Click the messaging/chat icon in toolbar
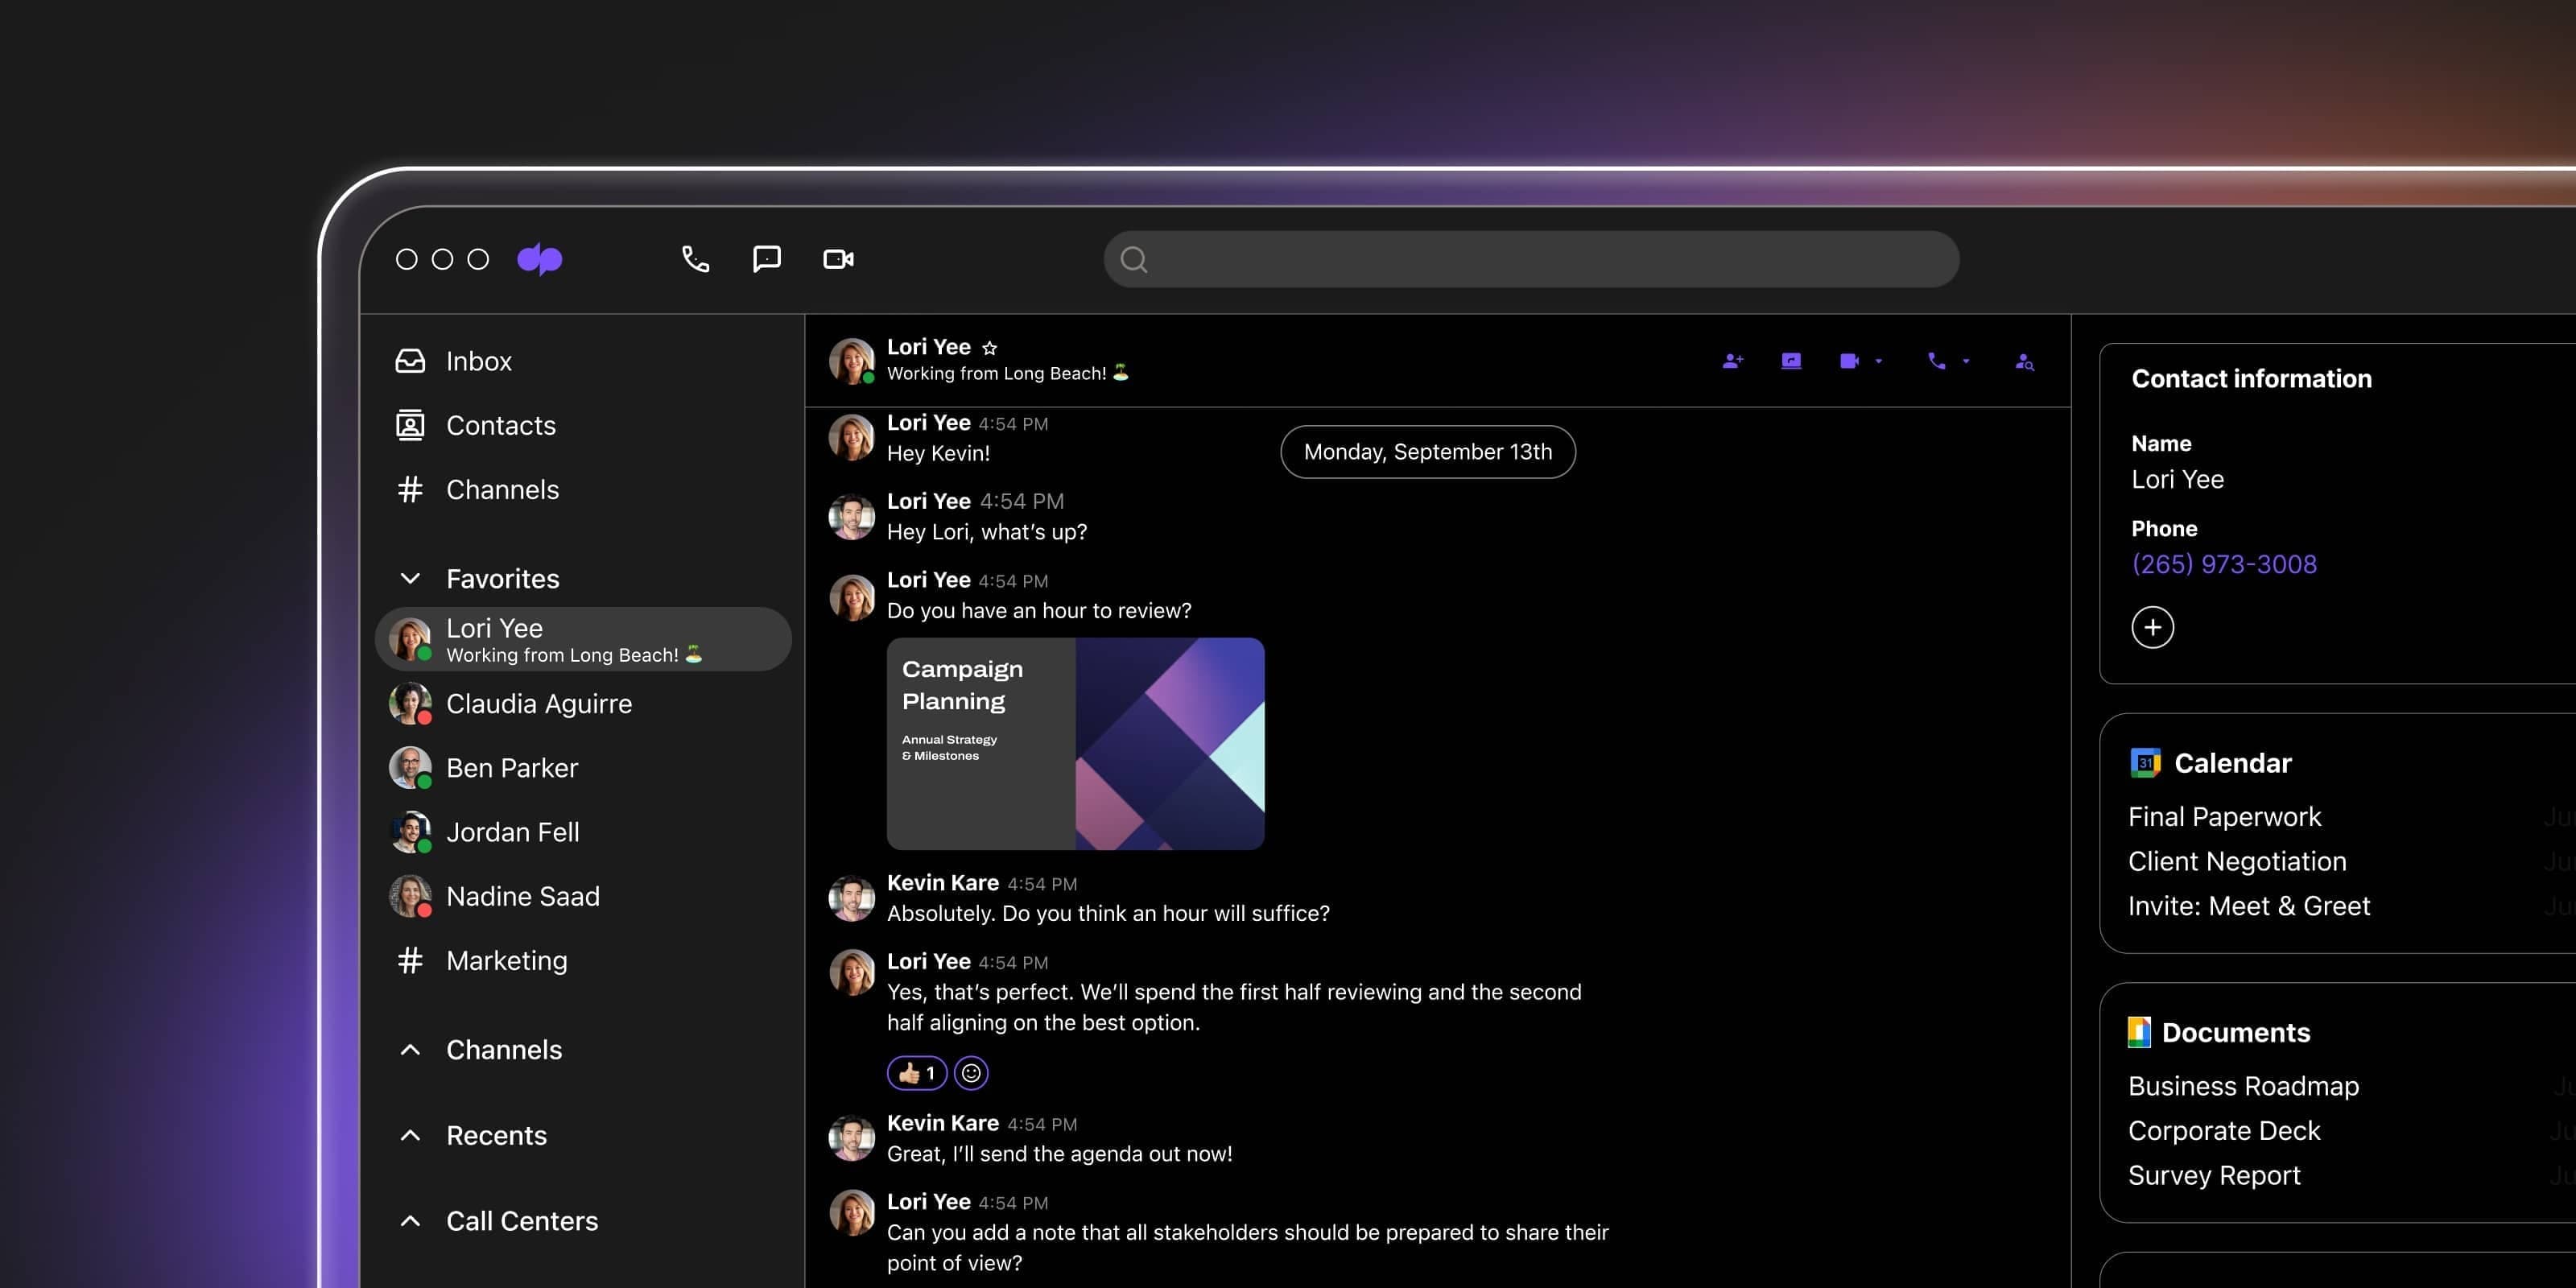This screenshot has width=2576, height=1288. [x=766, y=258]
